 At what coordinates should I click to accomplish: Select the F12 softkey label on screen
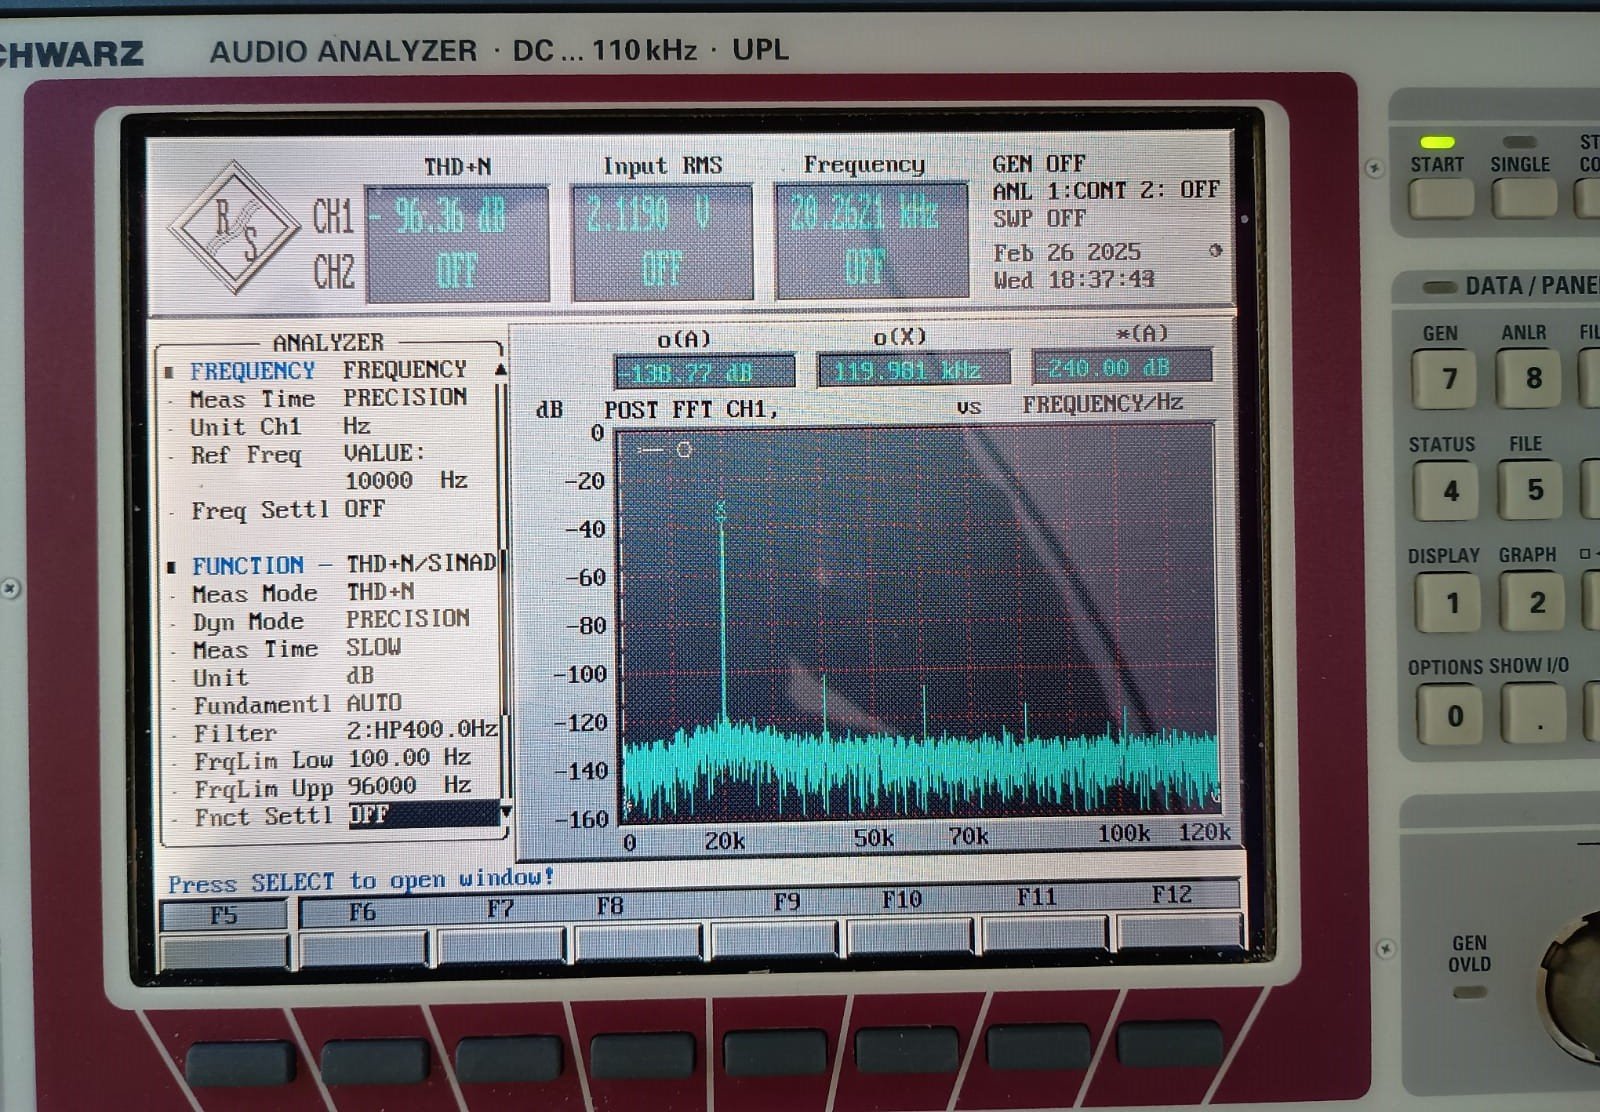1172,894
